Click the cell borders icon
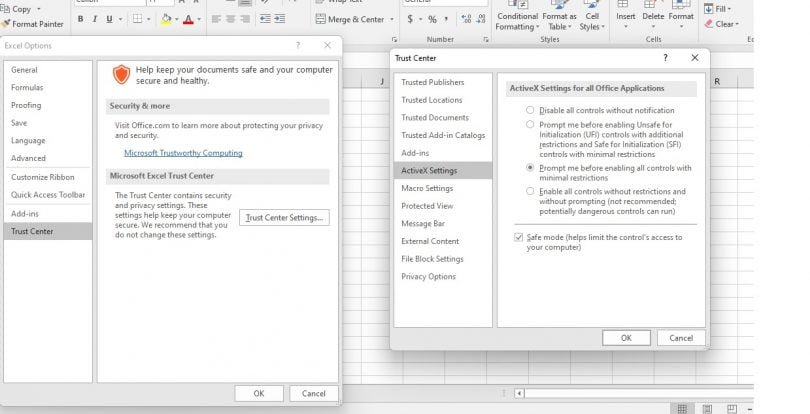Image resolution: width=810 pixels, height=414 pixels. pos(137,19)
